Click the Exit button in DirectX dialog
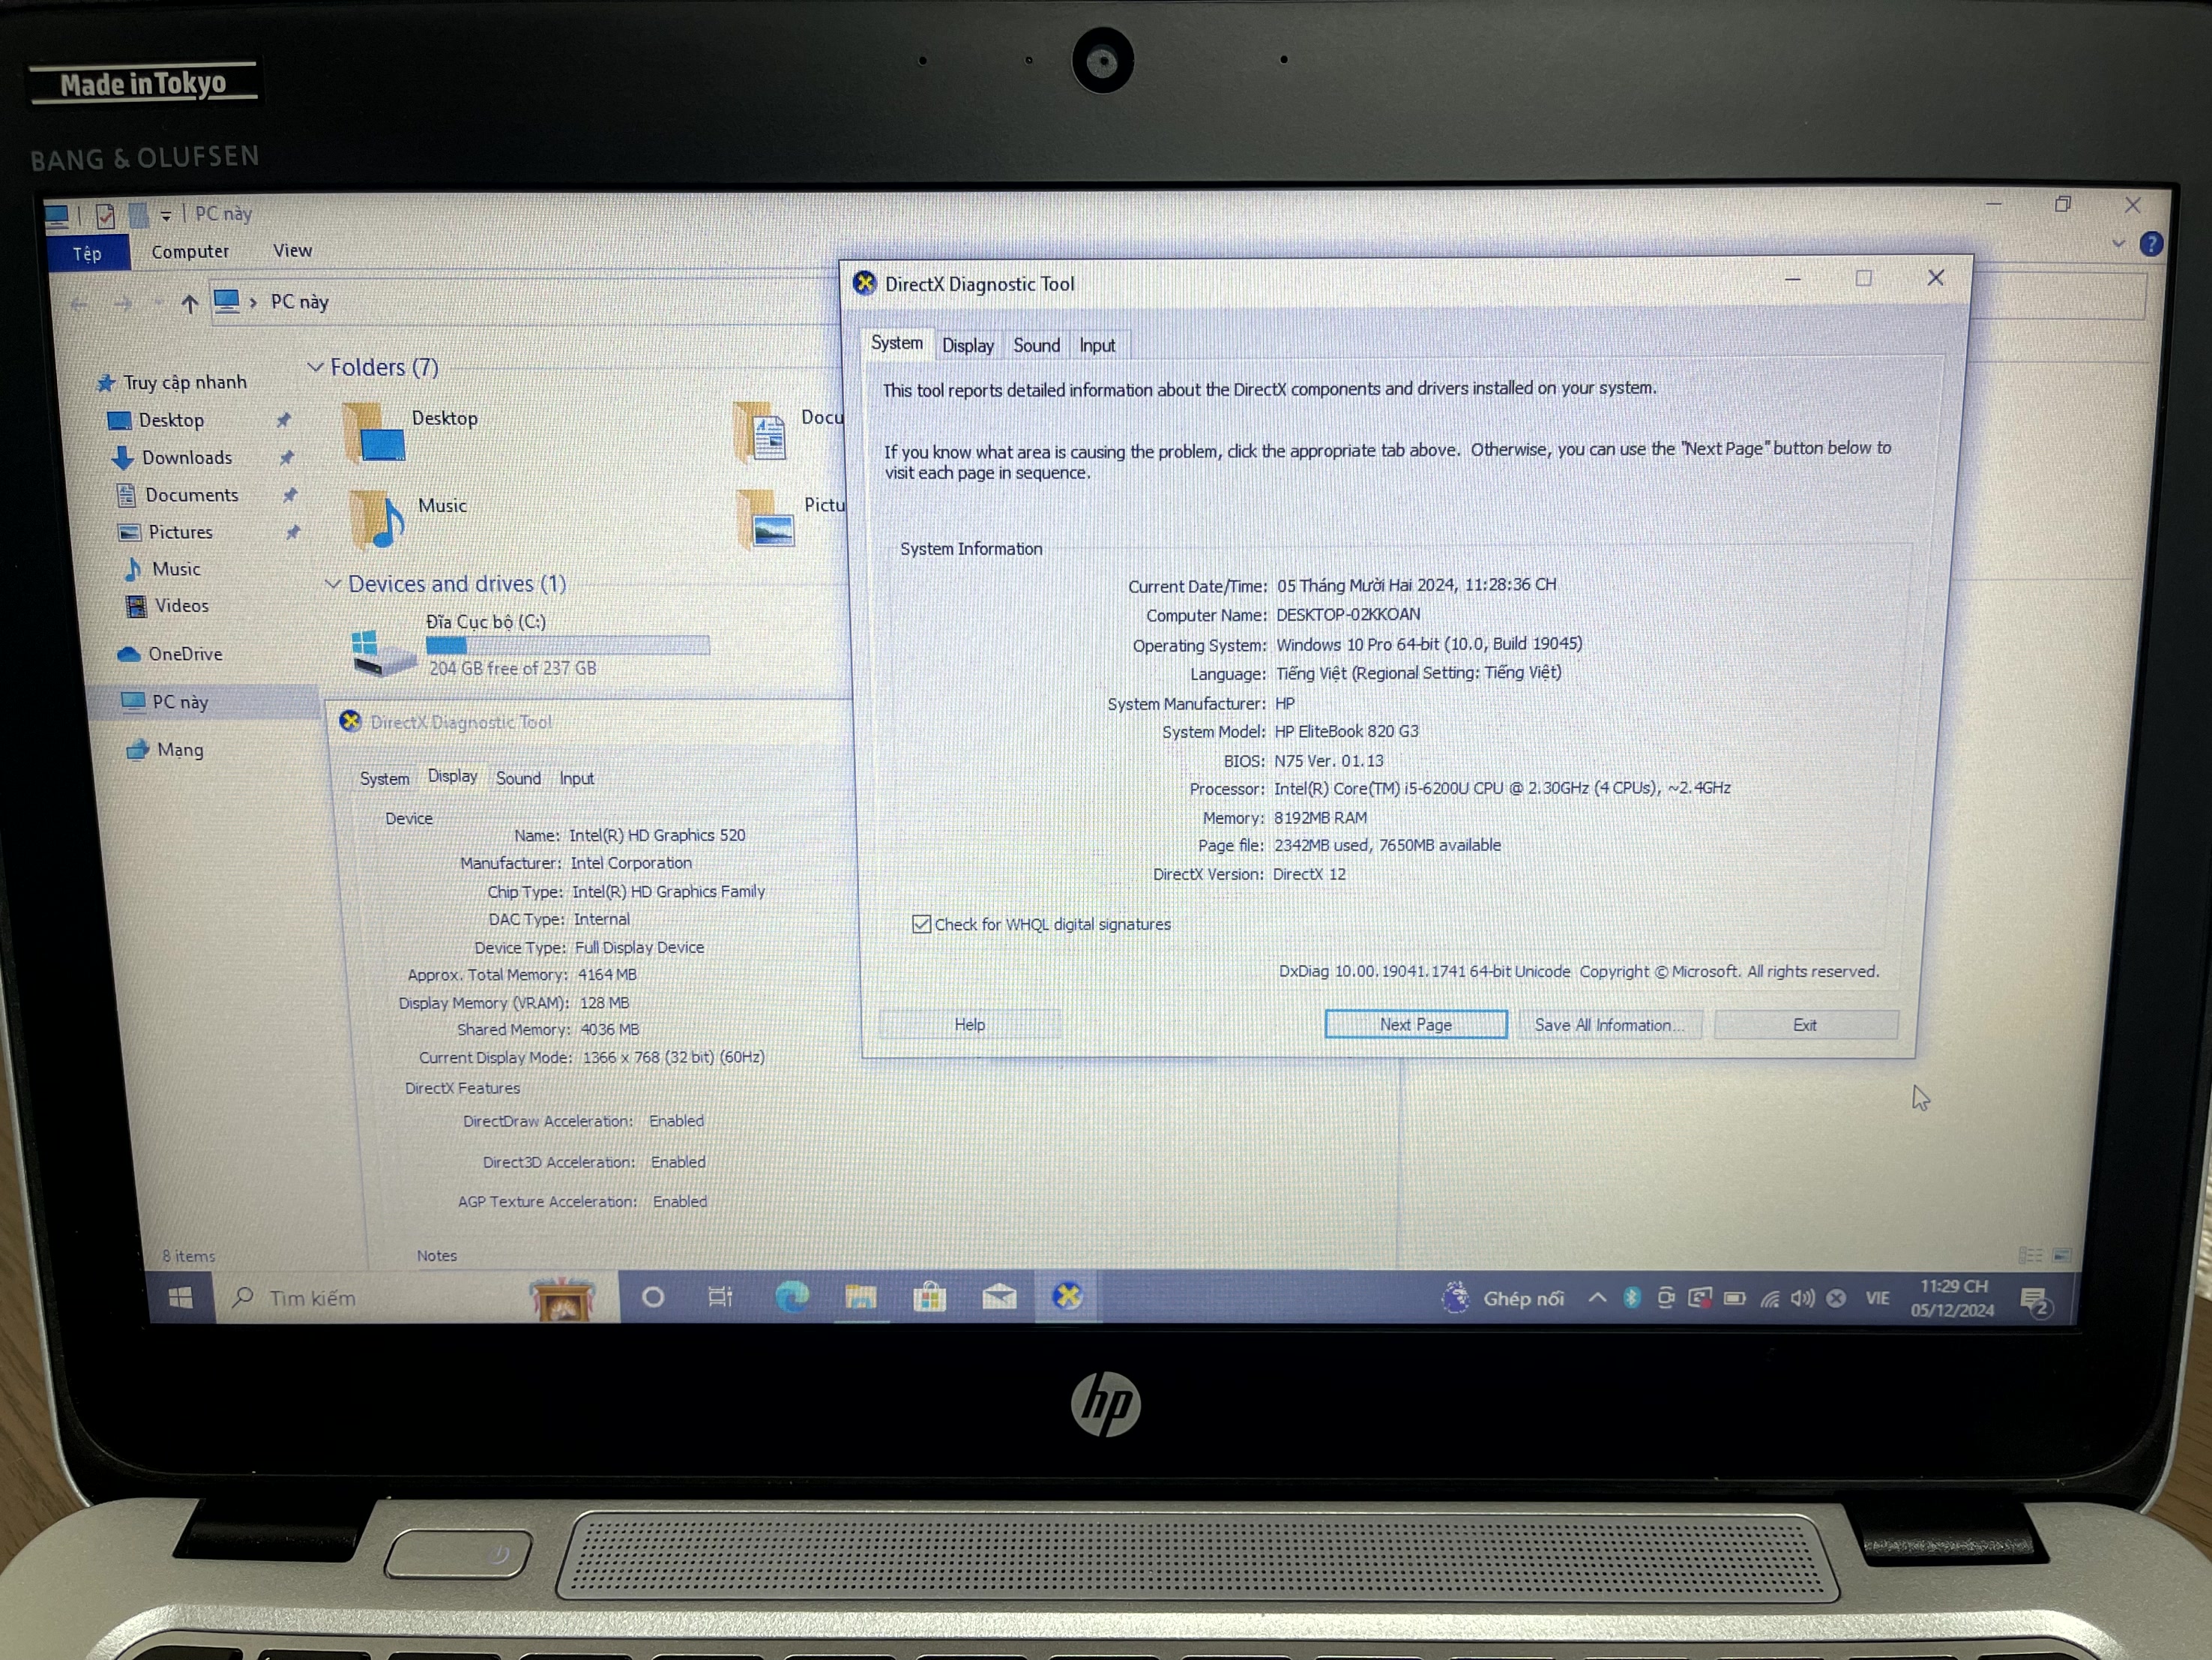 pyautogui.click(x=1805, y=1024)
